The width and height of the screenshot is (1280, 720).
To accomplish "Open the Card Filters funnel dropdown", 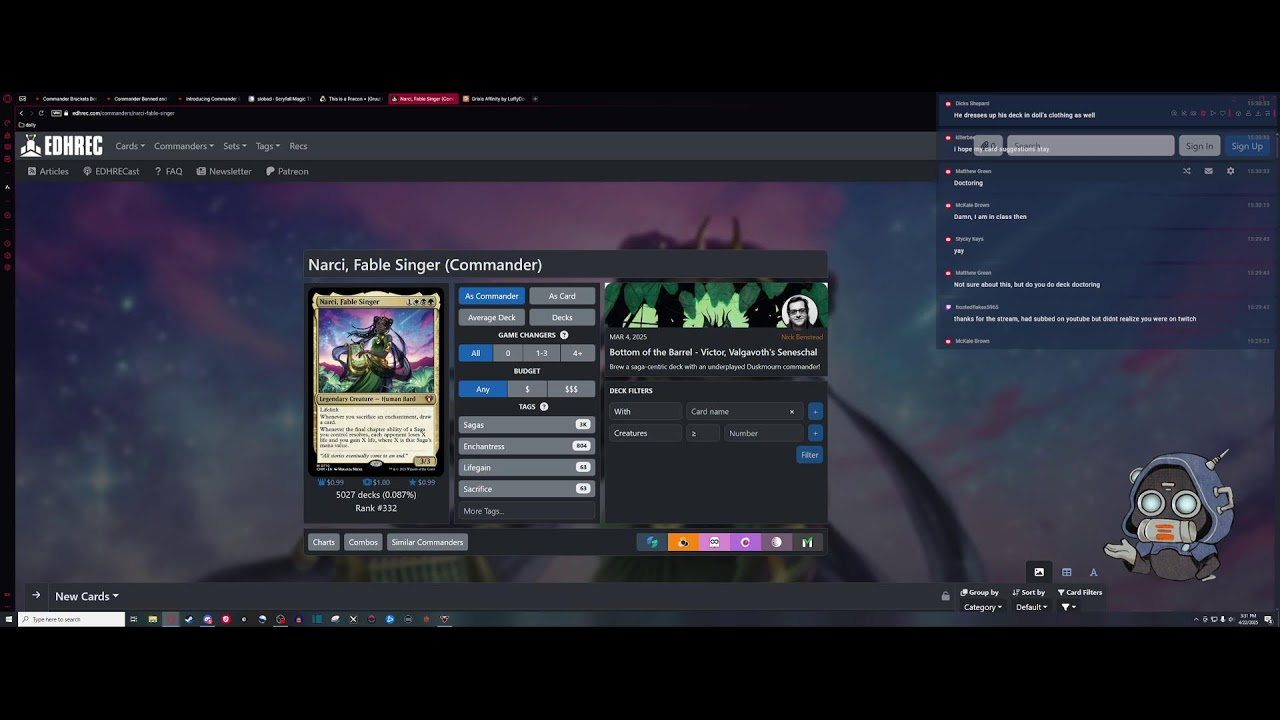I will (1068, 607).
